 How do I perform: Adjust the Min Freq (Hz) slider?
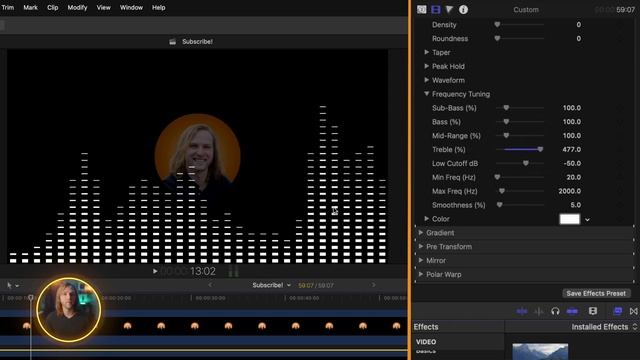click(520, 177)
